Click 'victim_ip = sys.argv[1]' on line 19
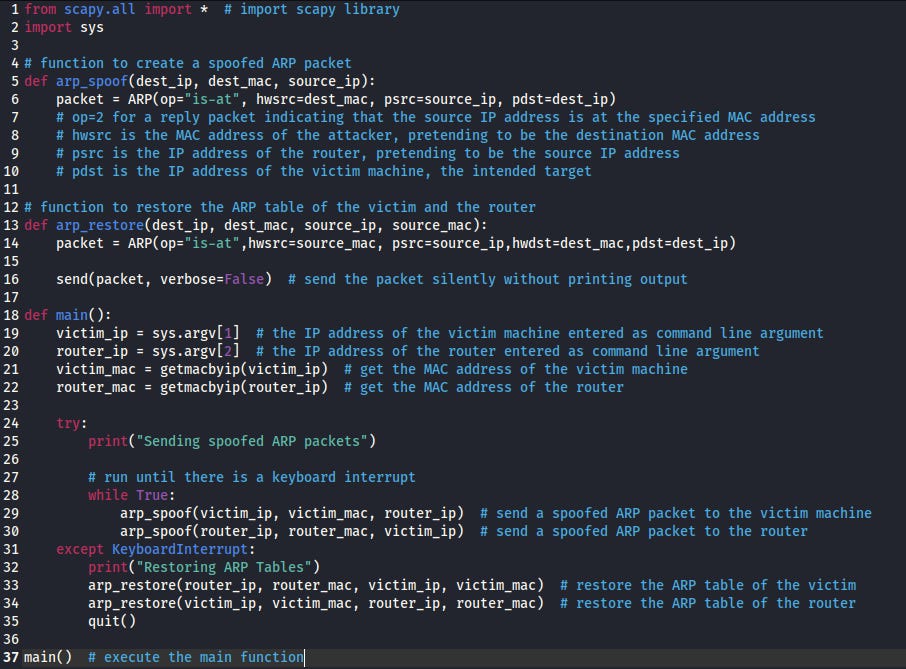Image resolution: width=906 pixels, height=669 pixels. click(x=148, y=333)
